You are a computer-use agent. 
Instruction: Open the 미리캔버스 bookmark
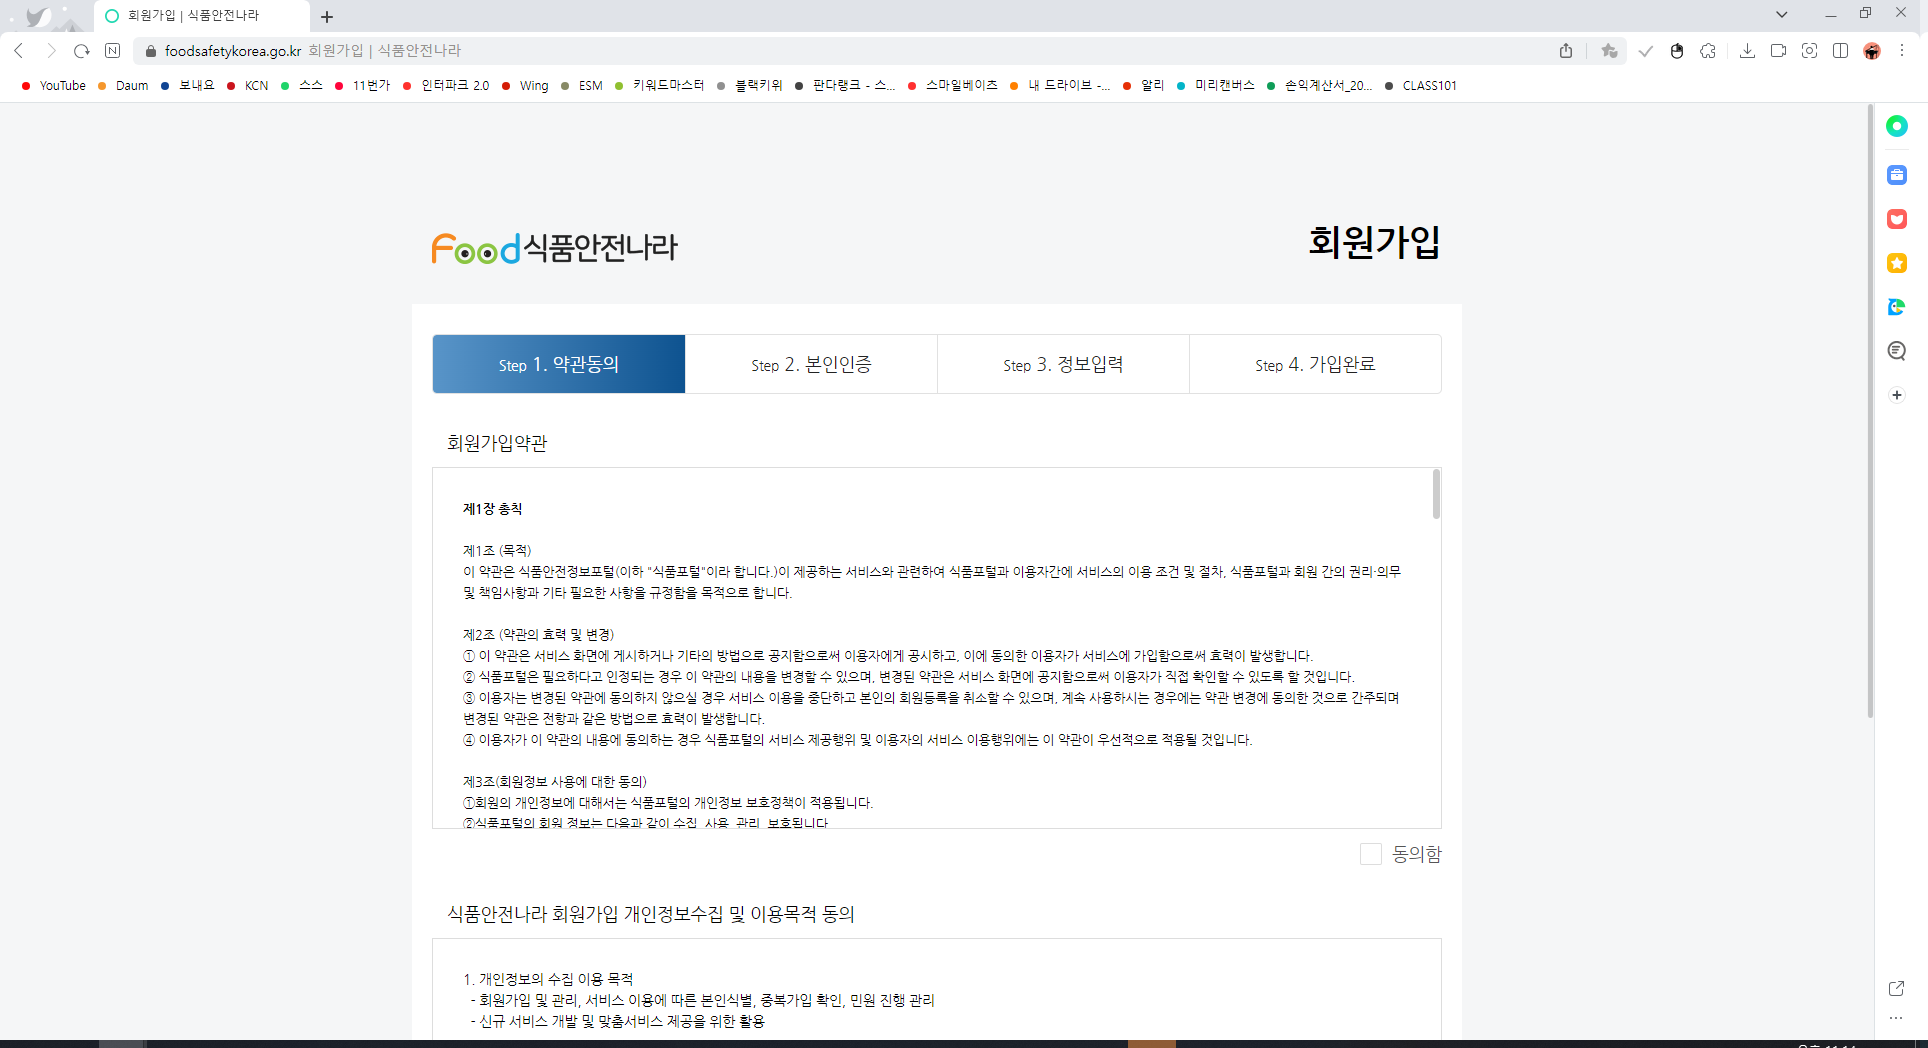click(1216, 86)
